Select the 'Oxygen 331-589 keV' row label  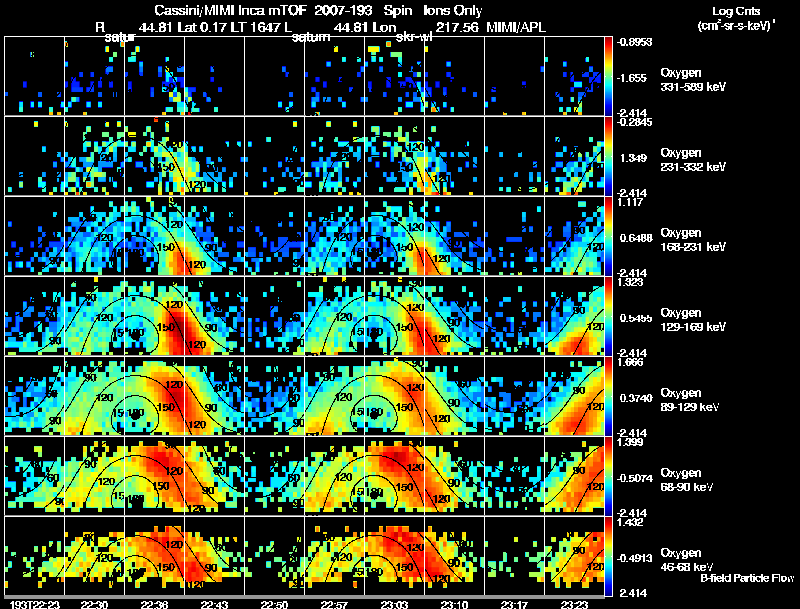(x=693, y=80)
